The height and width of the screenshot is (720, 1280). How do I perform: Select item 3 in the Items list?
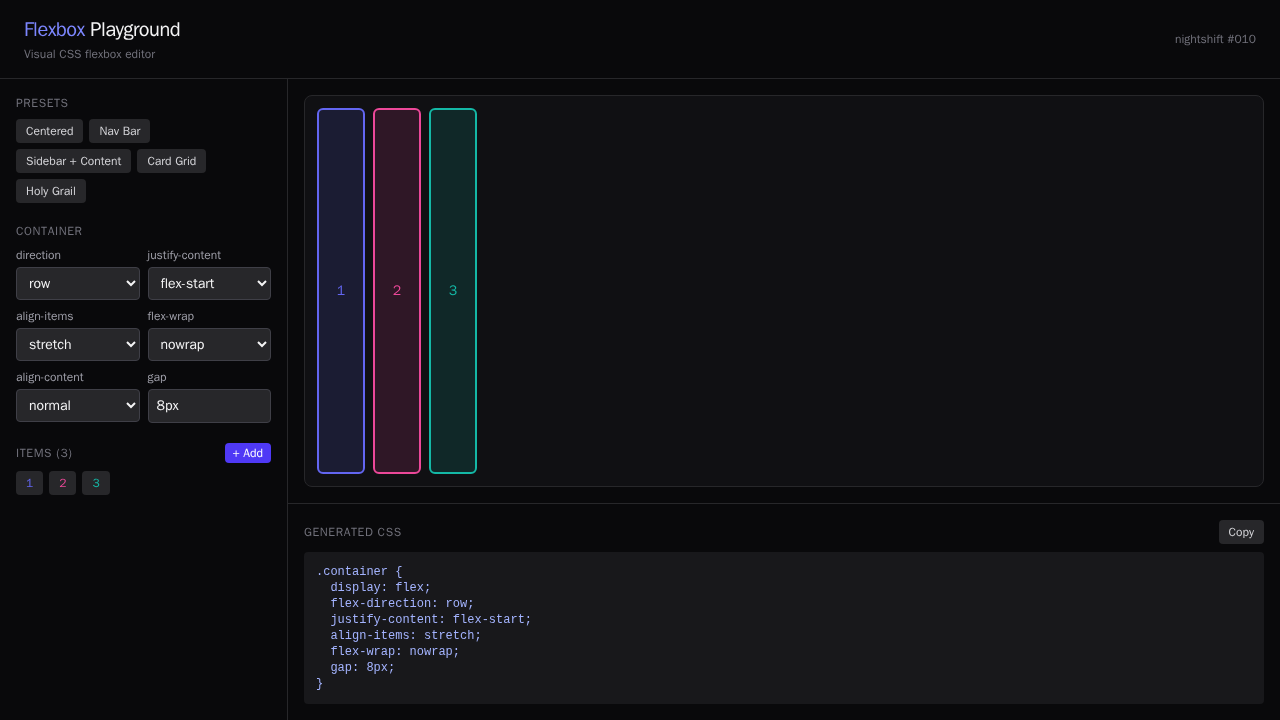point(96,483)
